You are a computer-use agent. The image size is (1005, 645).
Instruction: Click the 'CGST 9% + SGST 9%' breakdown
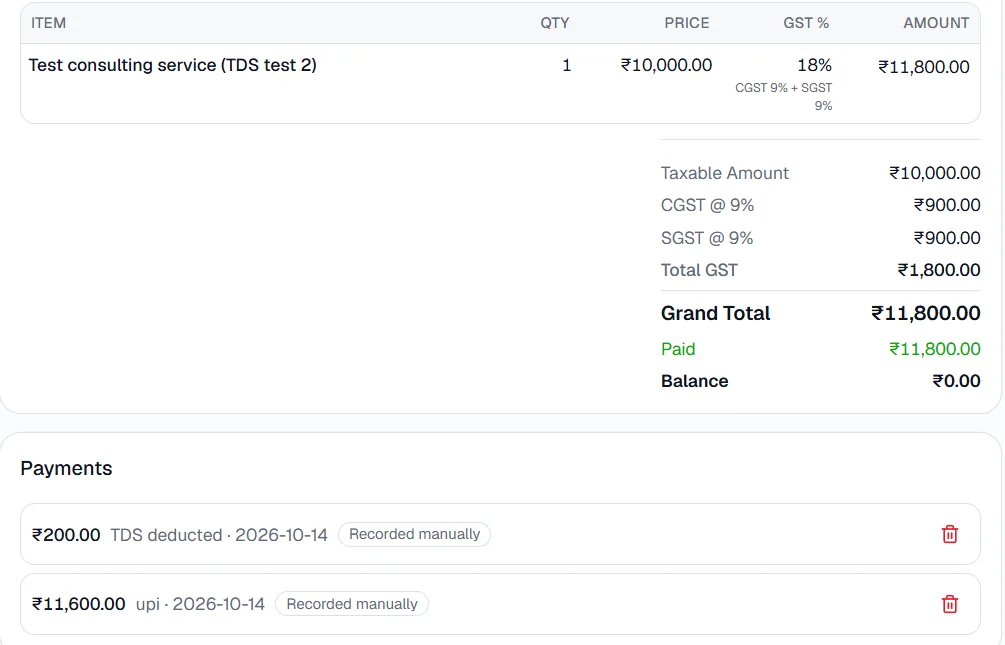(783, 96)
